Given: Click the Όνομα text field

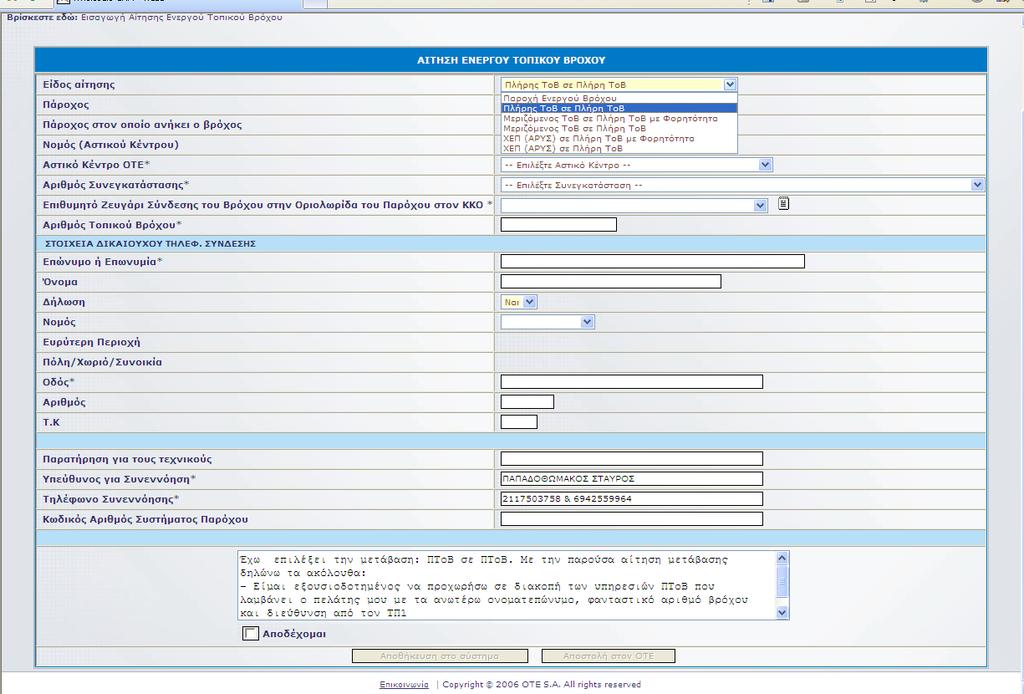Looking at the screenshot, I should [x=611, y=281].
